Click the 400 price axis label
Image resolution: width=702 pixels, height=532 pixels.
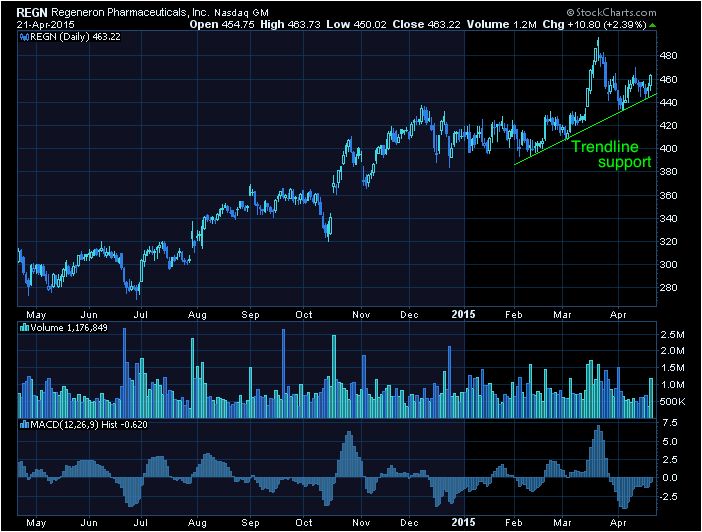(668, 149)
